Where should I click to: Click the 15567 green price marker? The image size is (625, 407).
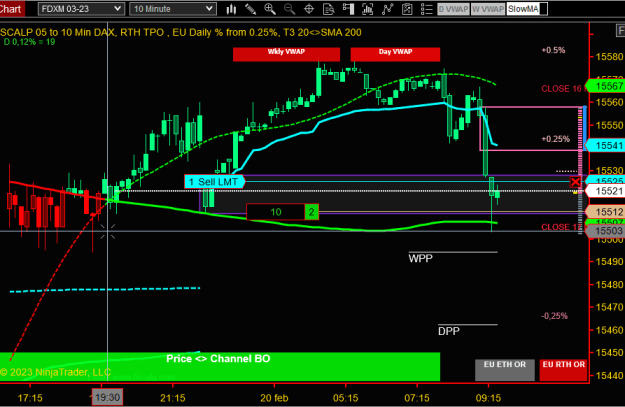click(606, 86)
